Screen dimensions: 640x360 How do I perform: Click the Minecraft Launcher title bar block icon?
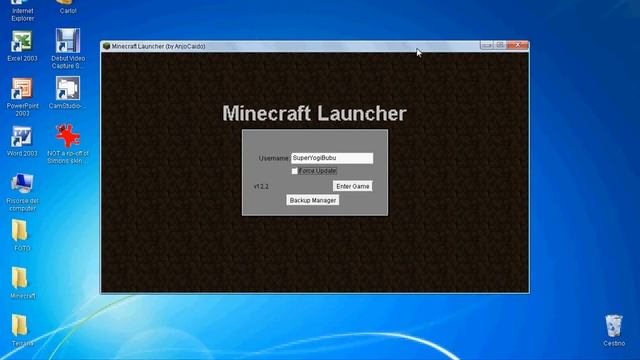107,46
